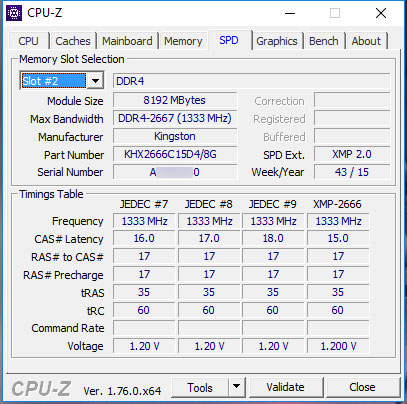Click JEDEC #8 RAS# to CAS# value 17

[209, 256]
